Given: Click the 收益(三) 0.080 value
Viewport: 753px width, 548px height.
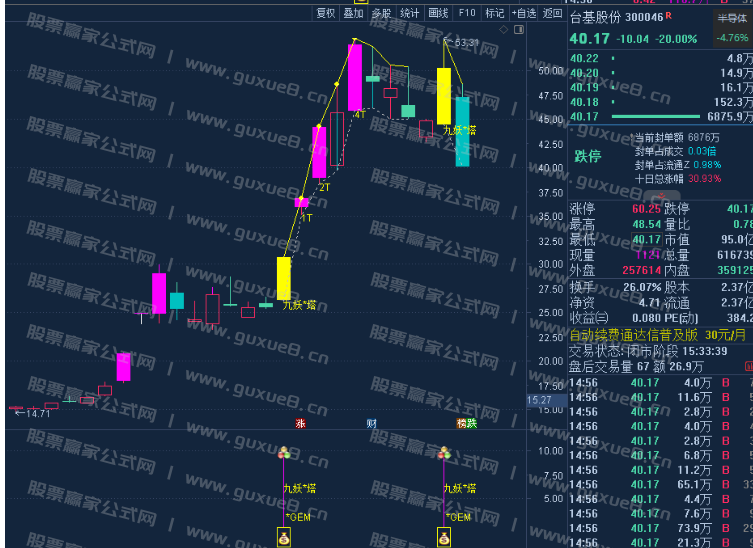Looking at the screenshot, I should click(x=646, y=318).
